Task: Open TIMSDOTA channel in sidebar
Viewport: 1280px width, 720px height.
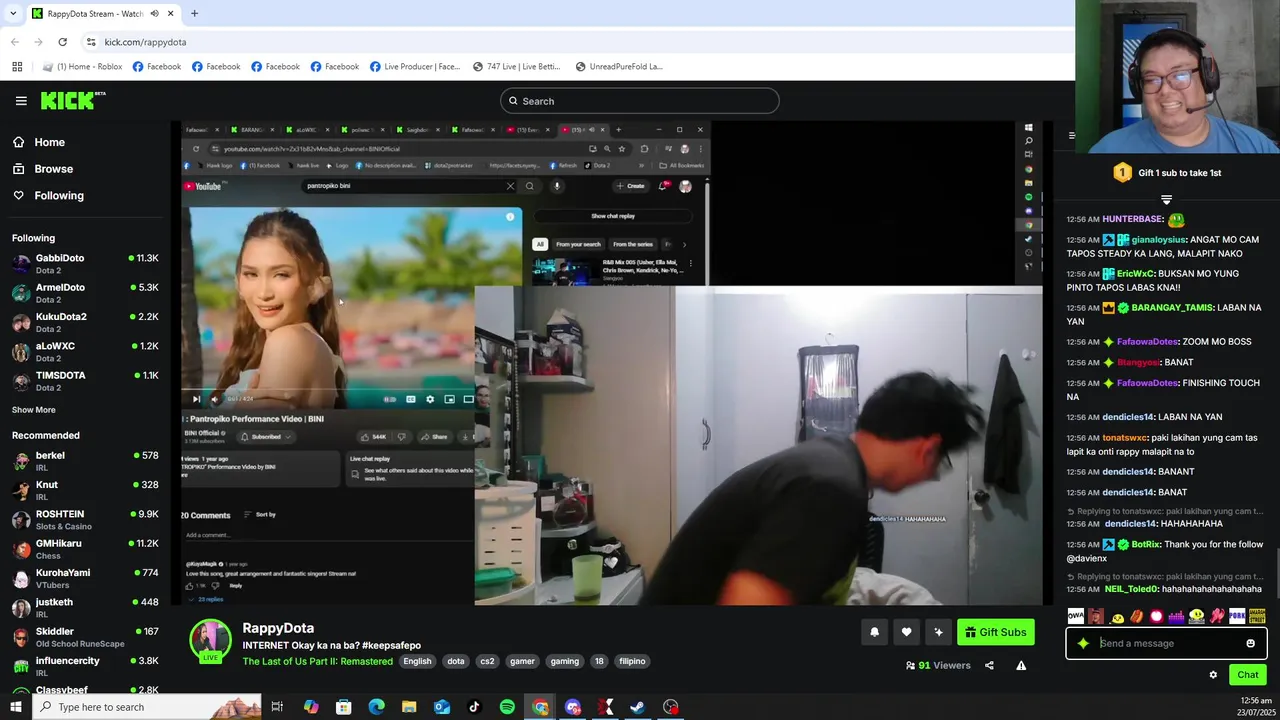Action: pos(86,381)
